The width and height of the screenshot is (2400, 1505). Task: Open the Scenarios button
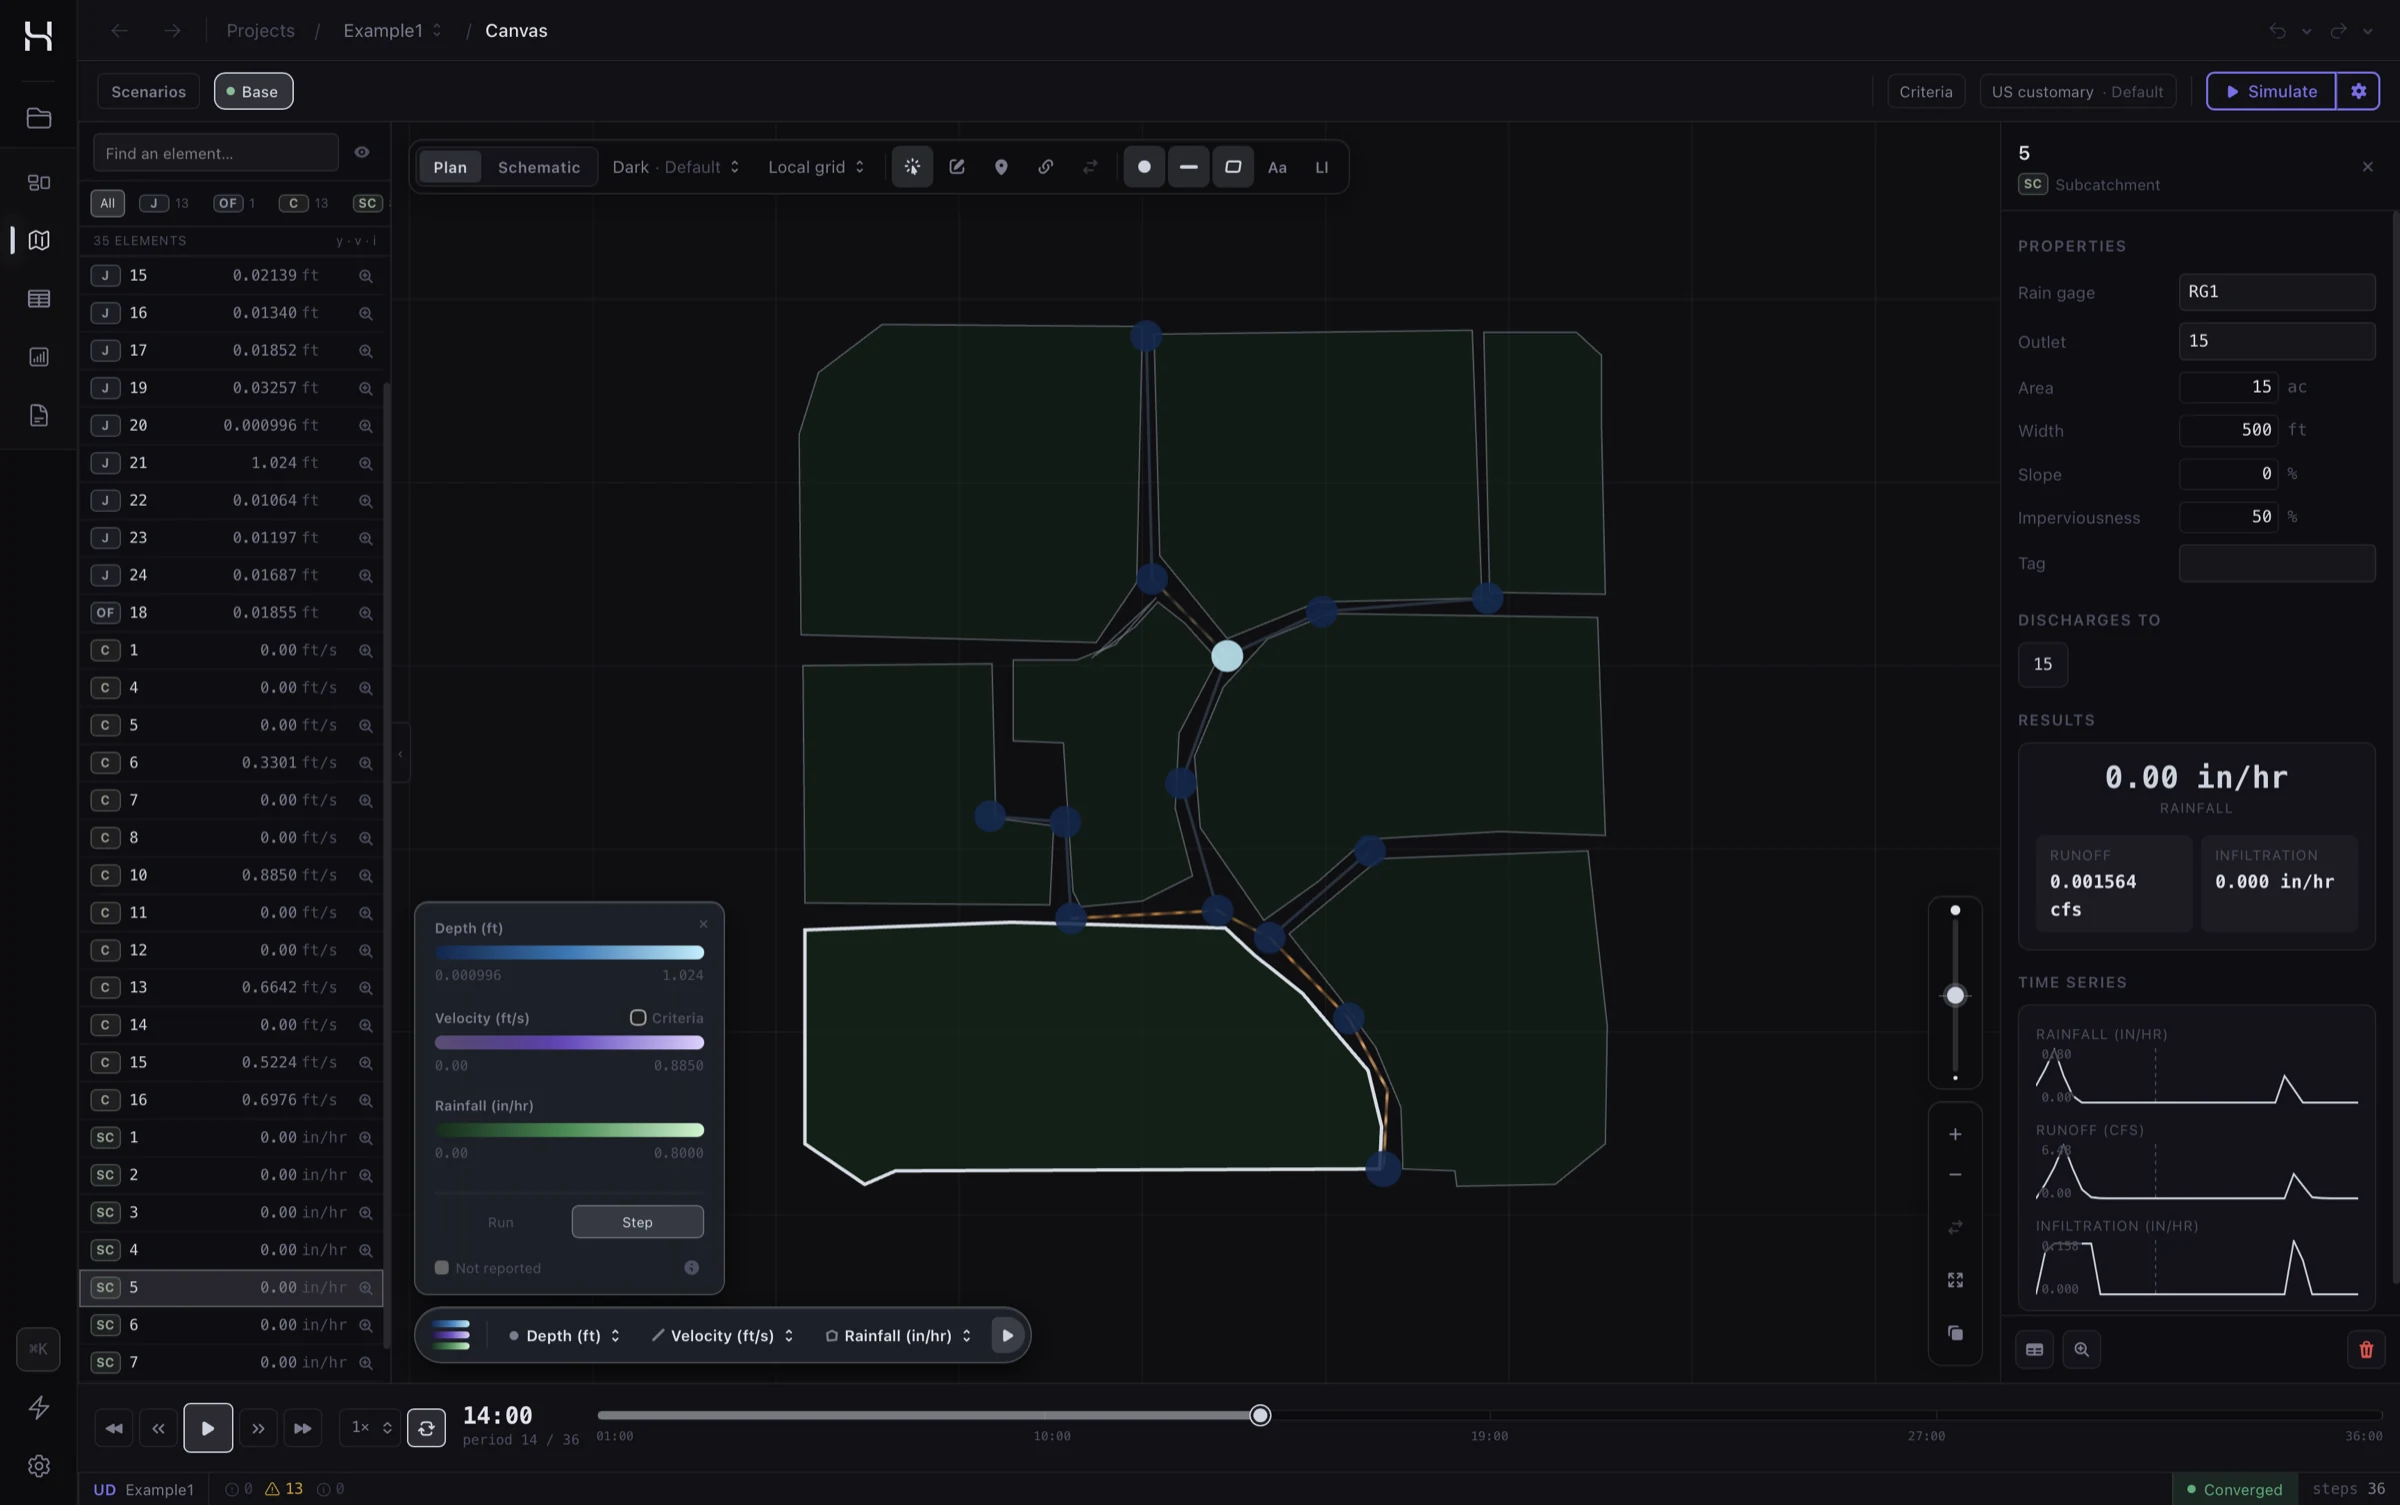(148, 91)
